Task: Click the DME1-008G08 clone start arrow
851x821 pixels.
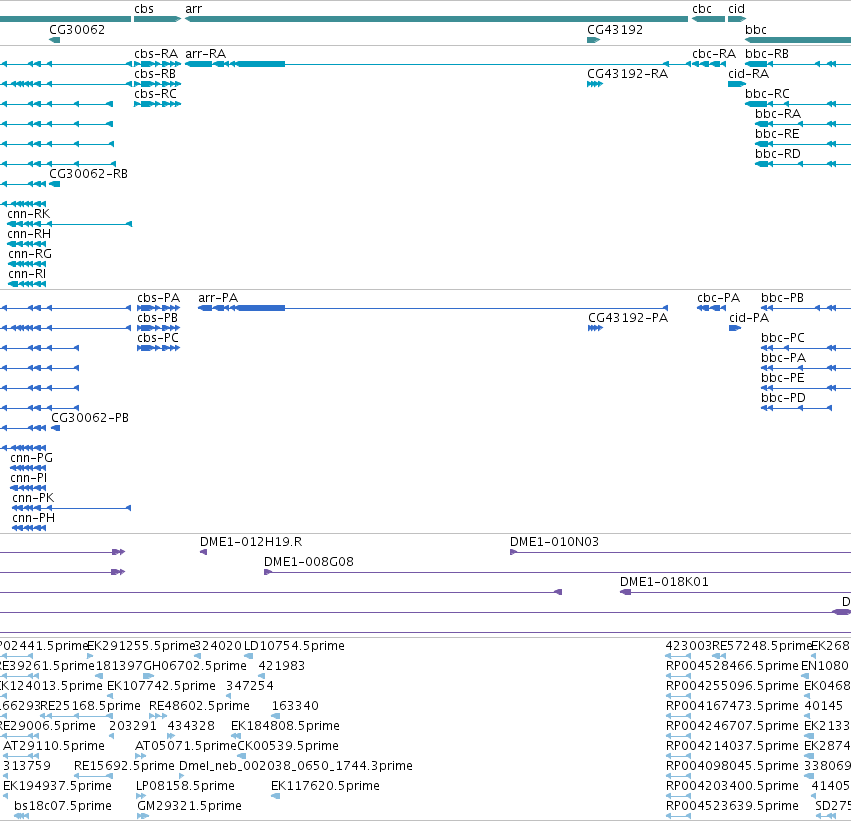Action: pyautogui.click(x=268, y=572)
